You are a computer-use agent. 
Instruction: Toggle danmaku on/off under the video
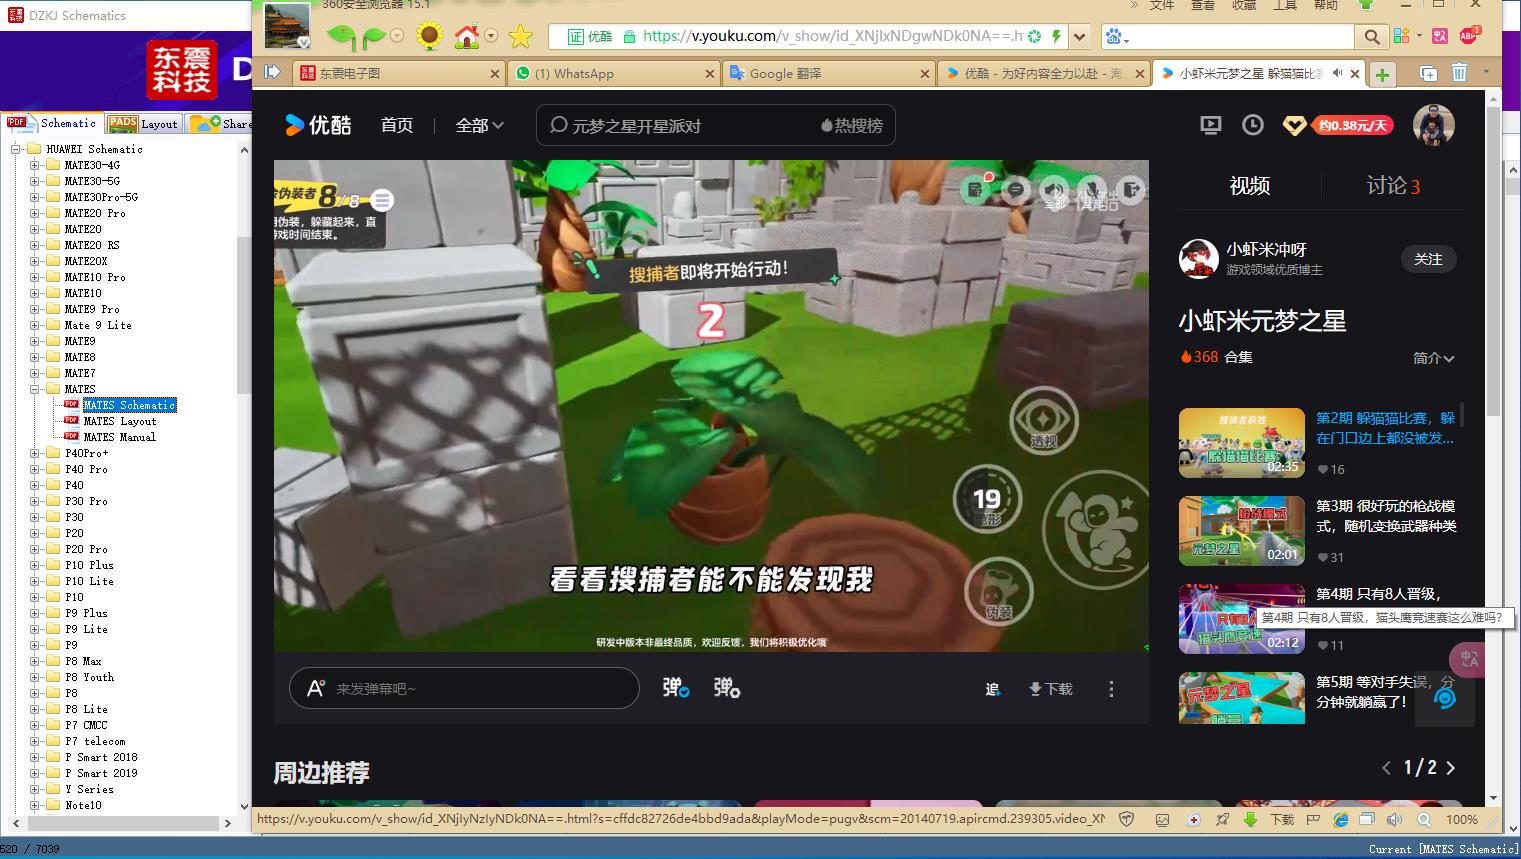(x=676, y=688)
